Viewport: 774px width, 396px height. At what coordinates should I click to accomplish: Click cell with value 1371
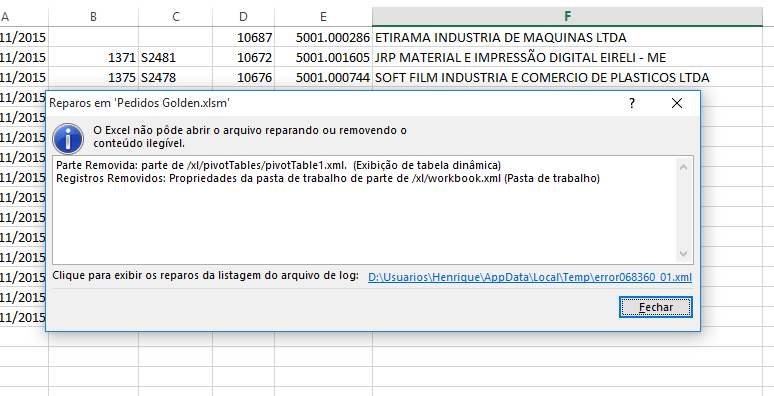94,57
